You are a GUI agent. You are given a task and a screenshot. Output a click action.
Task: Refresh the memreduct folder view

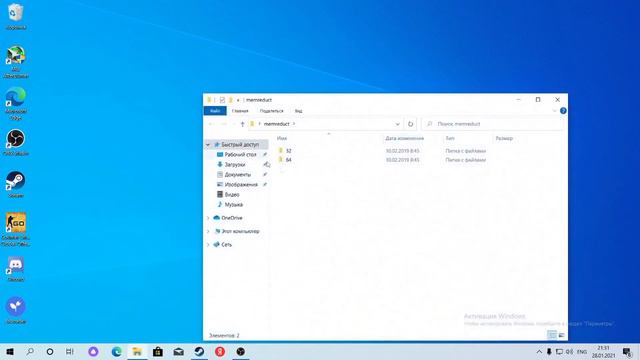tap(411, 124)
